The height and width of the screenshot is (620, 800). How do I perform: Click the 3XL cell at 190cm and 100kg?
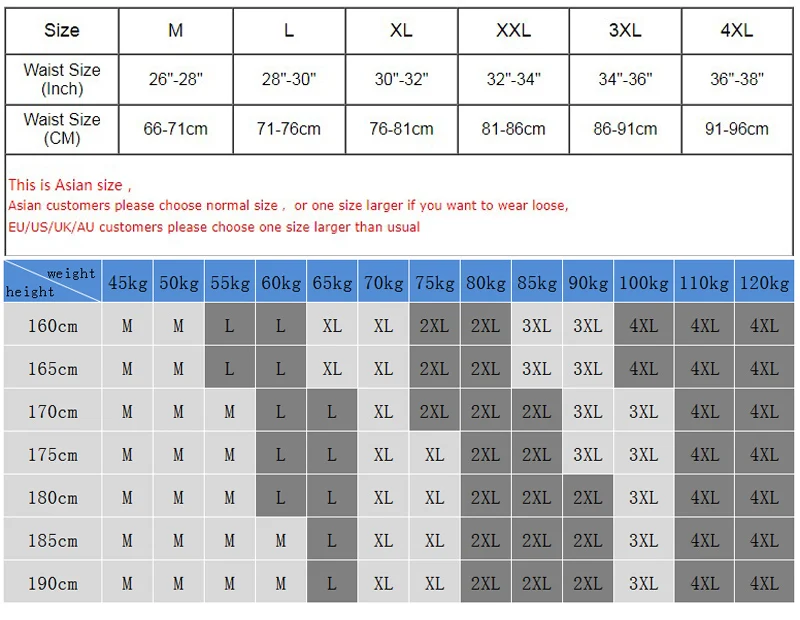pyautogui.click(x=643, y=583)
